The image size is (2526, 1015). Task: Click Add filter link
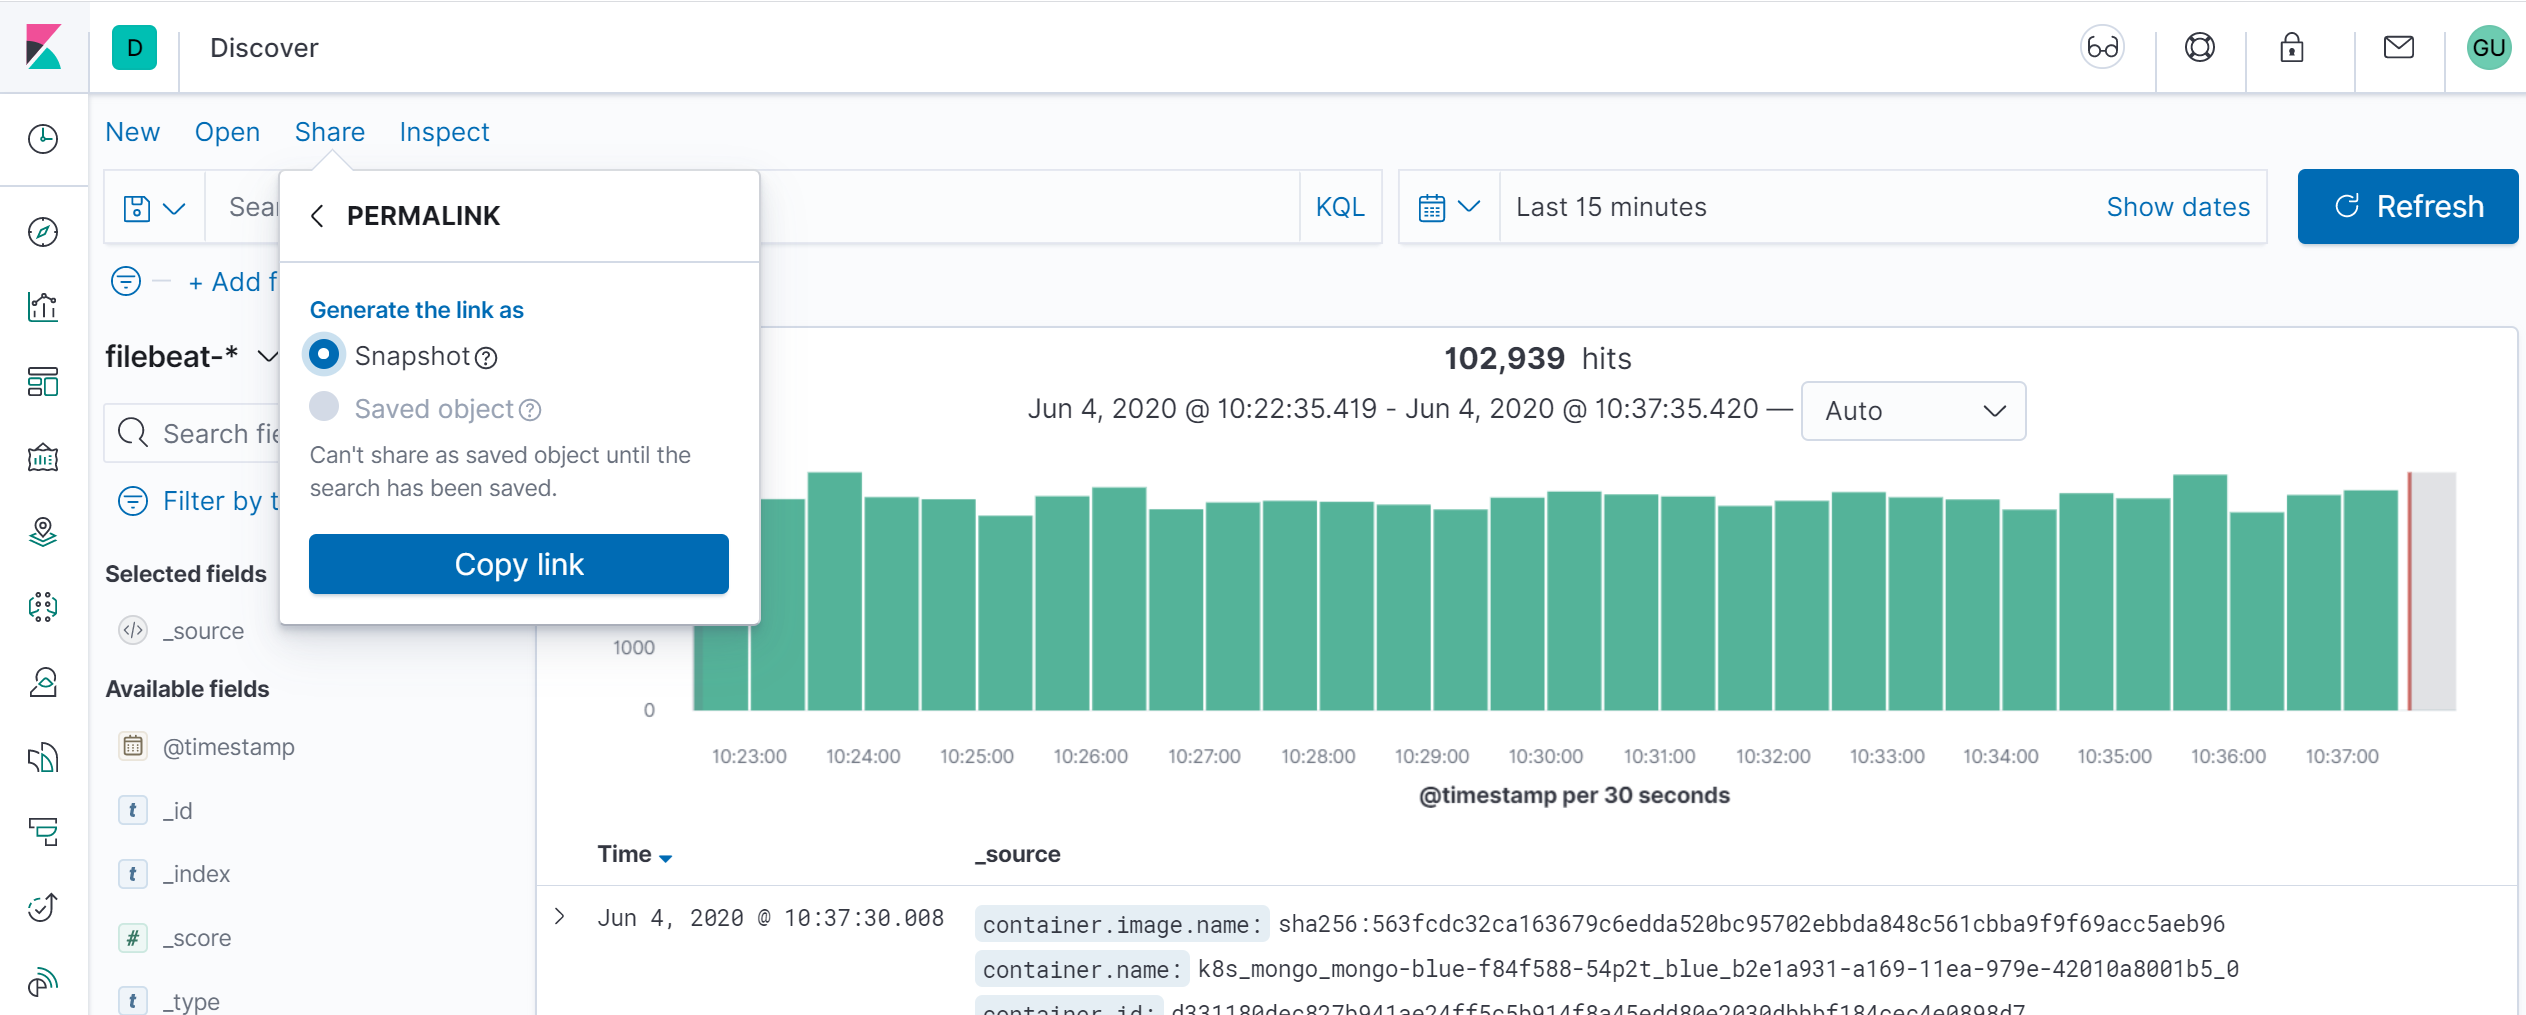pos(233,282)
